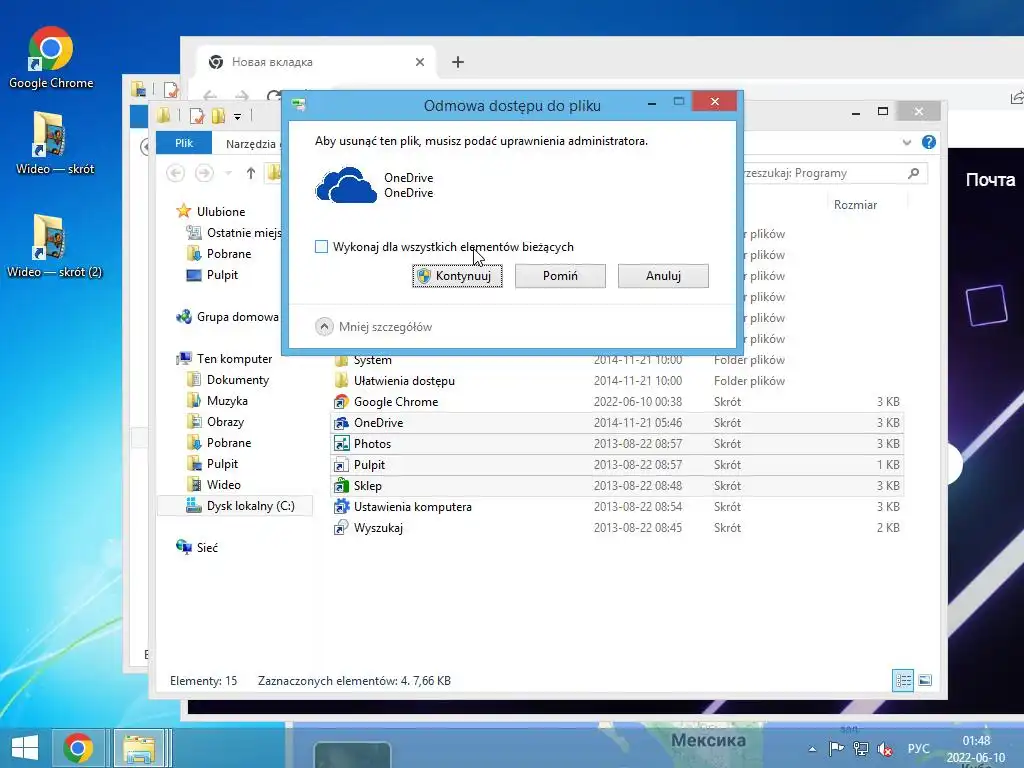Click the network tray icon
1024x768 pixels.
tap(861, 749)
